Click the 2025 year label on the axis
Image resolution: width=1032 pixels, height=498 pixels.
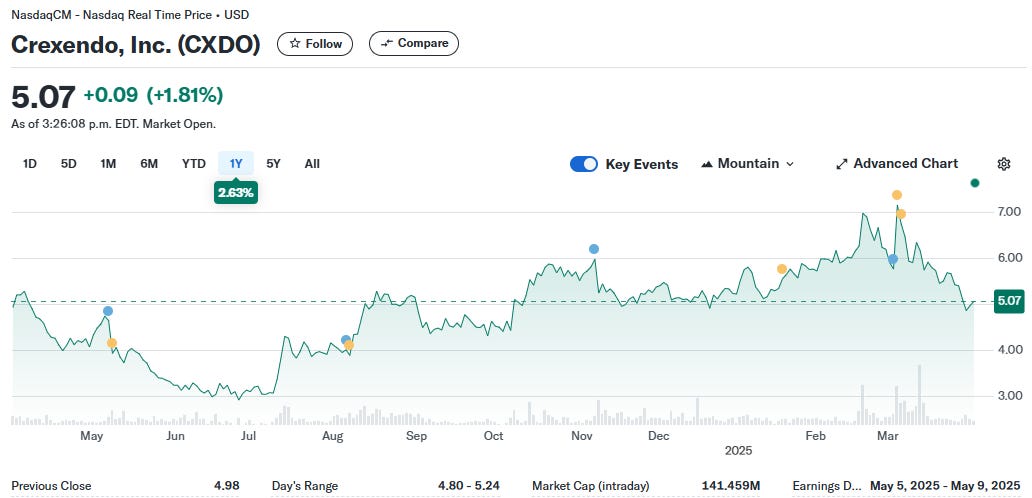pos(738,451)
